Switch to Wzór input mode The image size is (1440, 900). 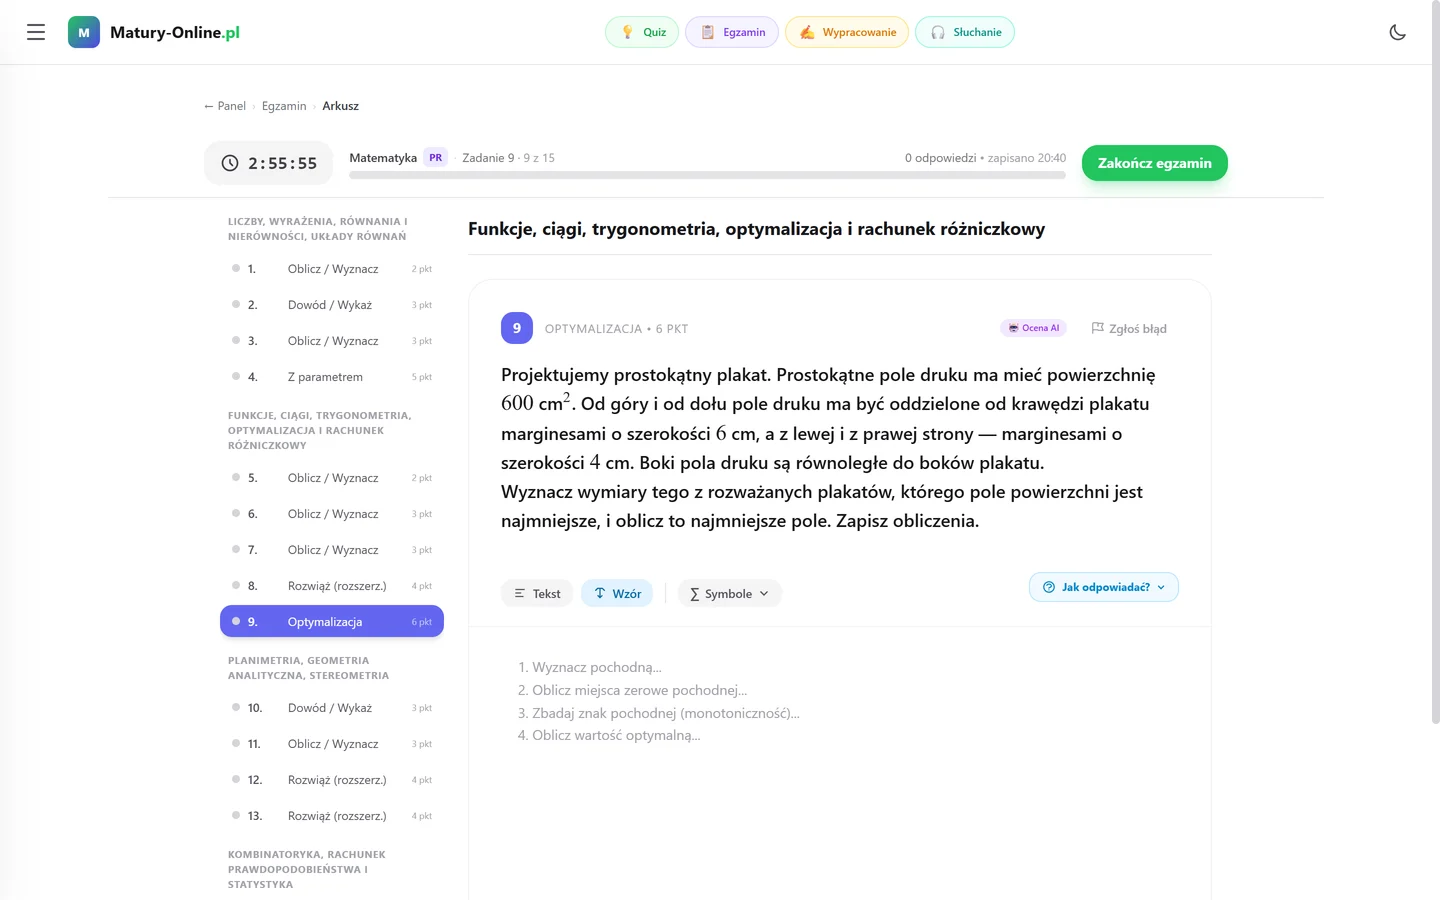pyautogui.click(x=617, y=593)
